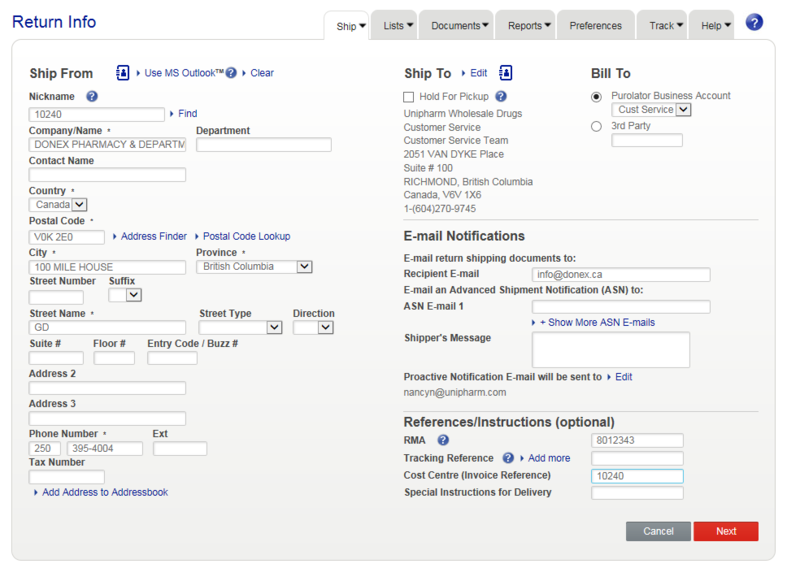
Task: Click Special Instructions for Delivery field
Action: pyautogui.click(x=637, y=493)
